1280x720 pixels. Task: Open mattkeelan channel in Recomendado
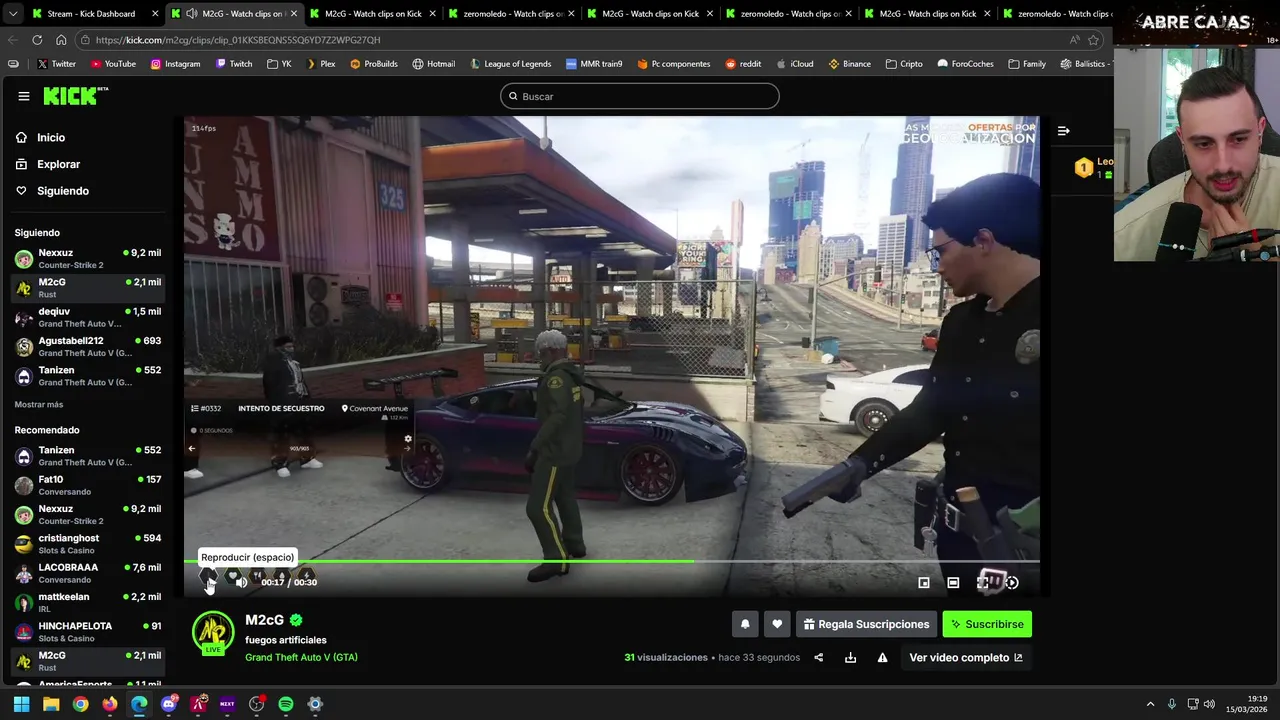88,602
